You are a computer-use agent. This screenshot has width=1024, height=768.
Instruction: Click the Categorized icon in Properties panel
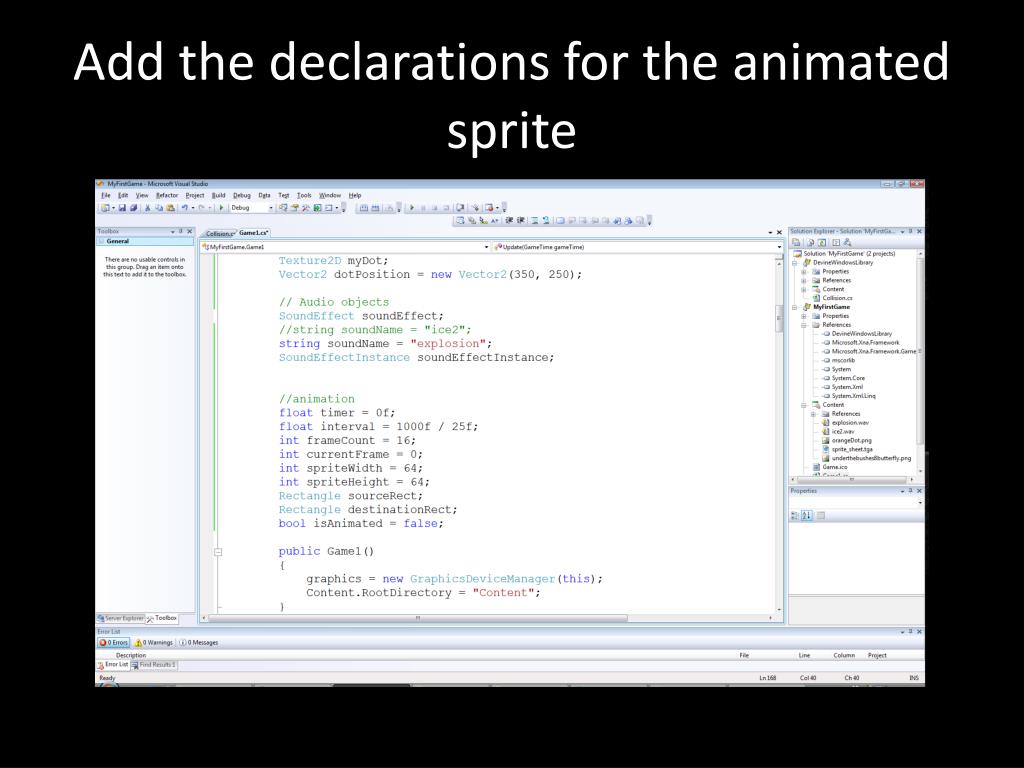(795, 515)
